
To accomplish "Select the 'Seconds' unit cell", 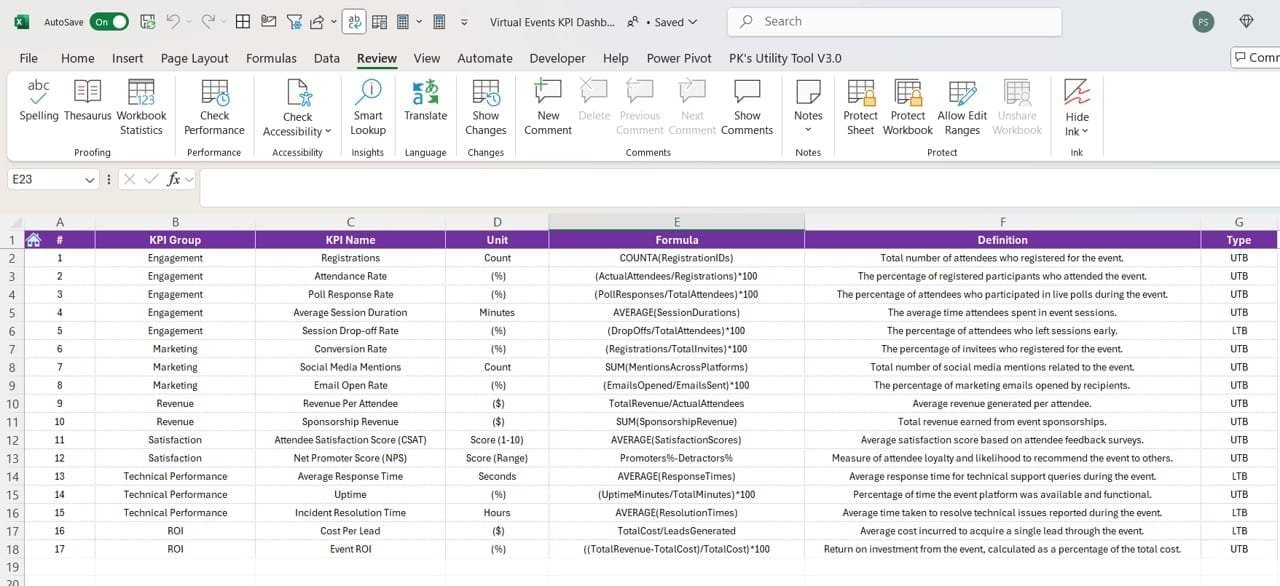I will 497,476.
